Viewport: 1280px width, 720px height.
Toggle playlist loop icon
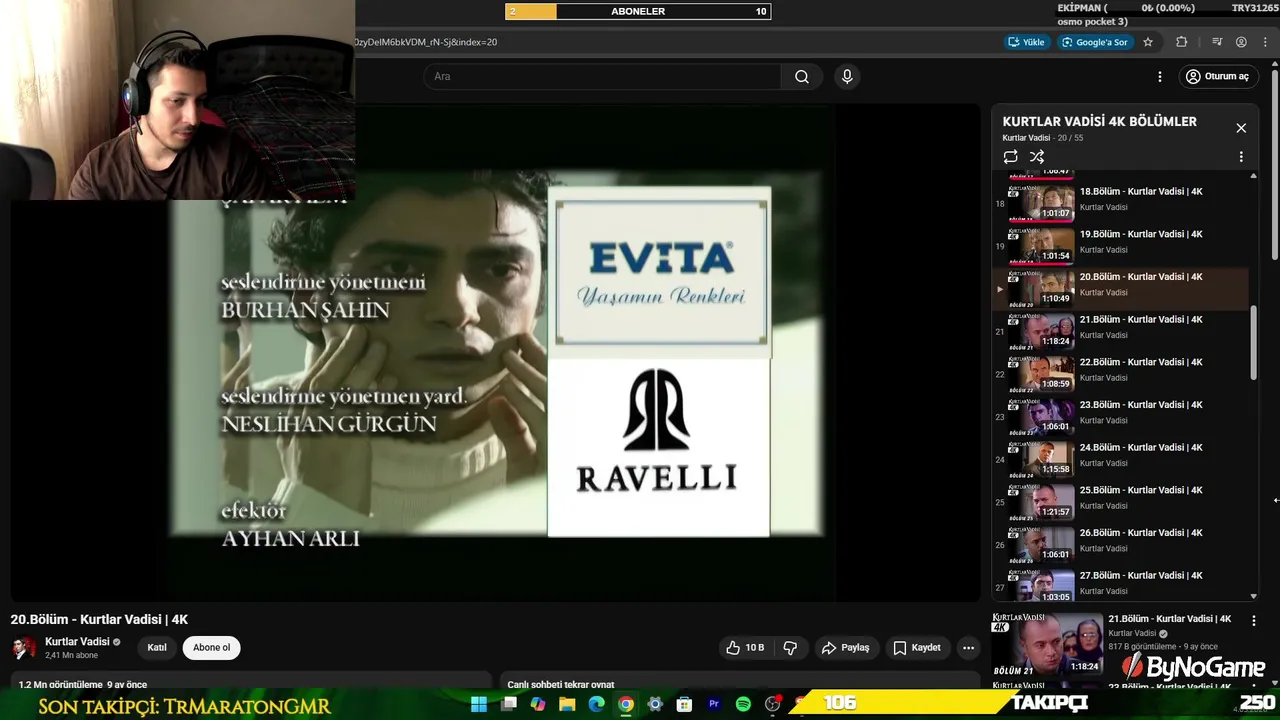click(x=1011, y=157)
